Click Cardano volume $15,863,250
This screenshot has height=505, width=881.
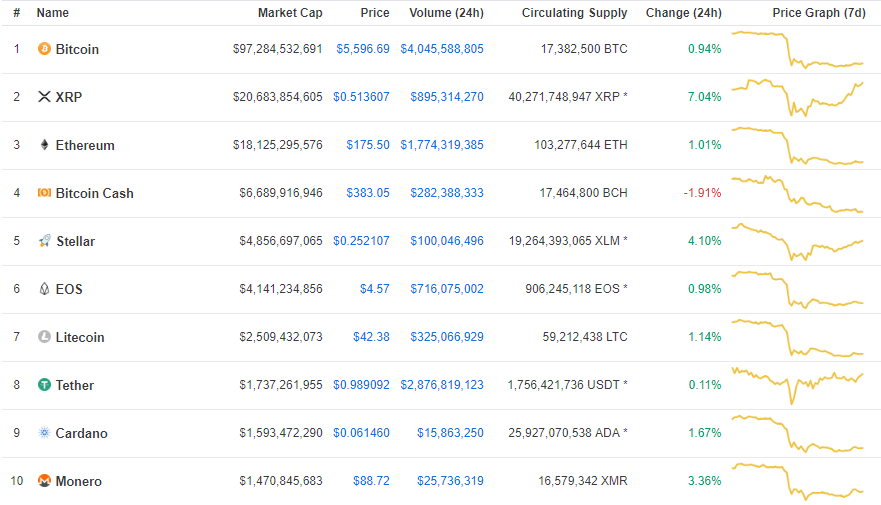(450, 433)
